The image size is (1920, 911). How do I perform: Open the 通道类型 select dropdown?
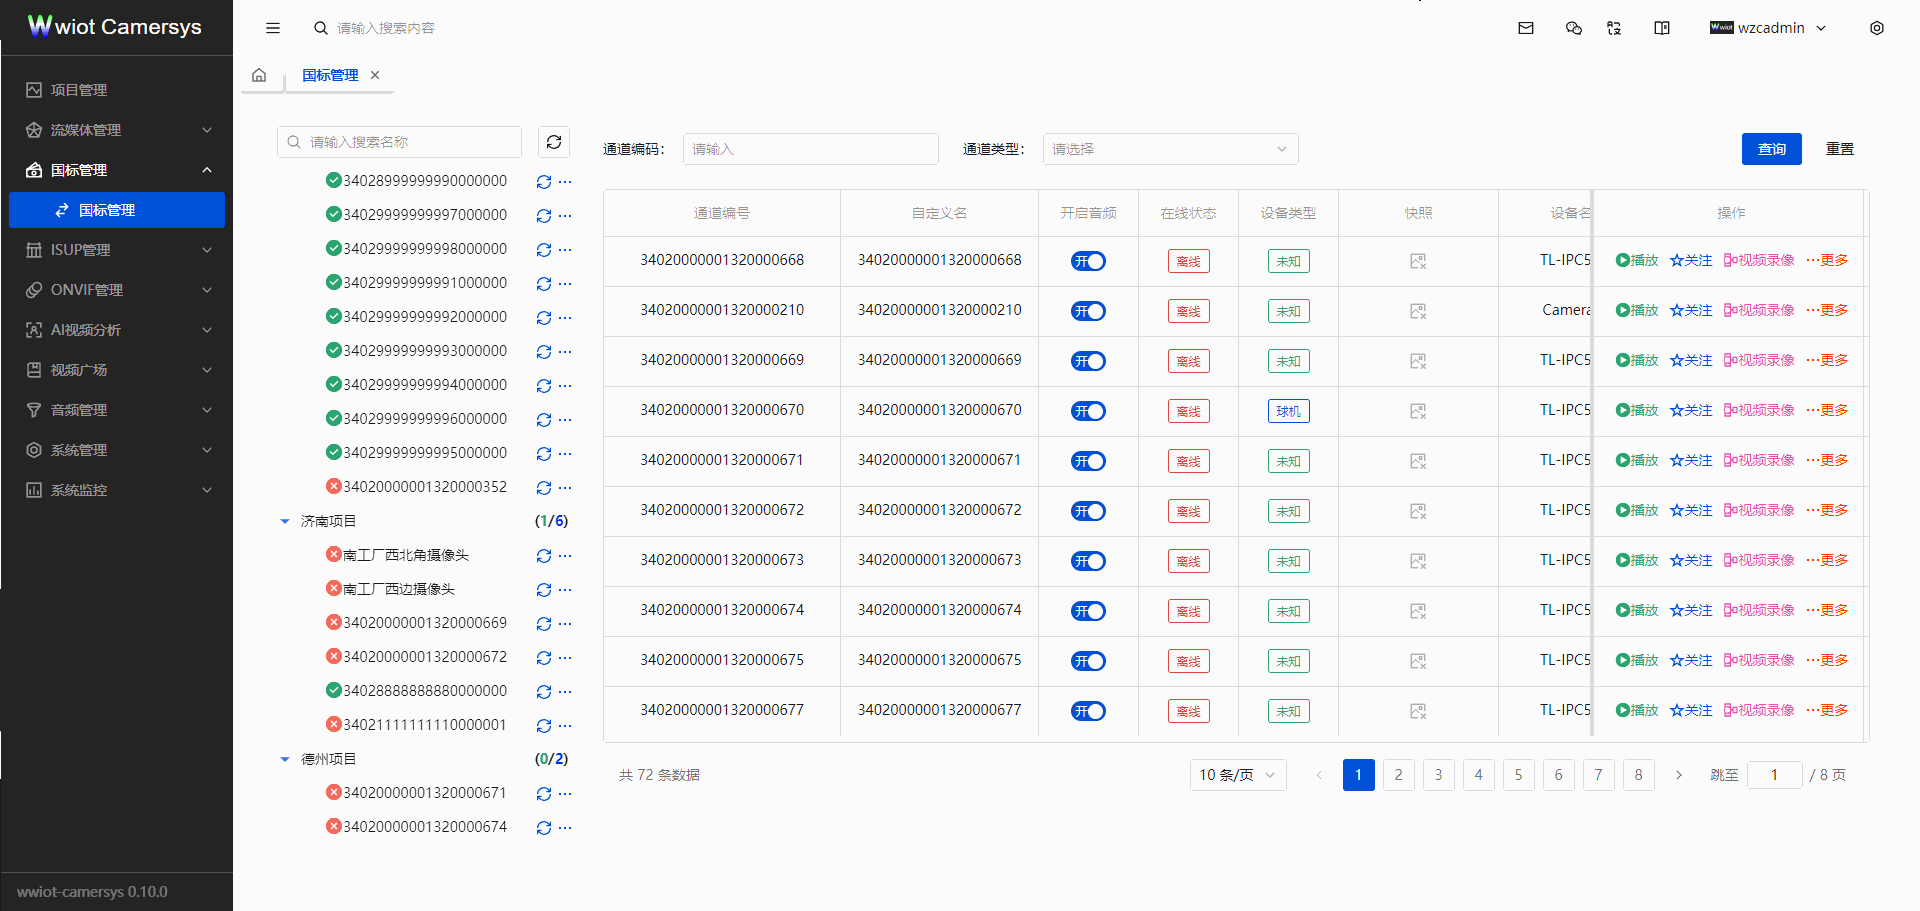tap(1170, 148)
